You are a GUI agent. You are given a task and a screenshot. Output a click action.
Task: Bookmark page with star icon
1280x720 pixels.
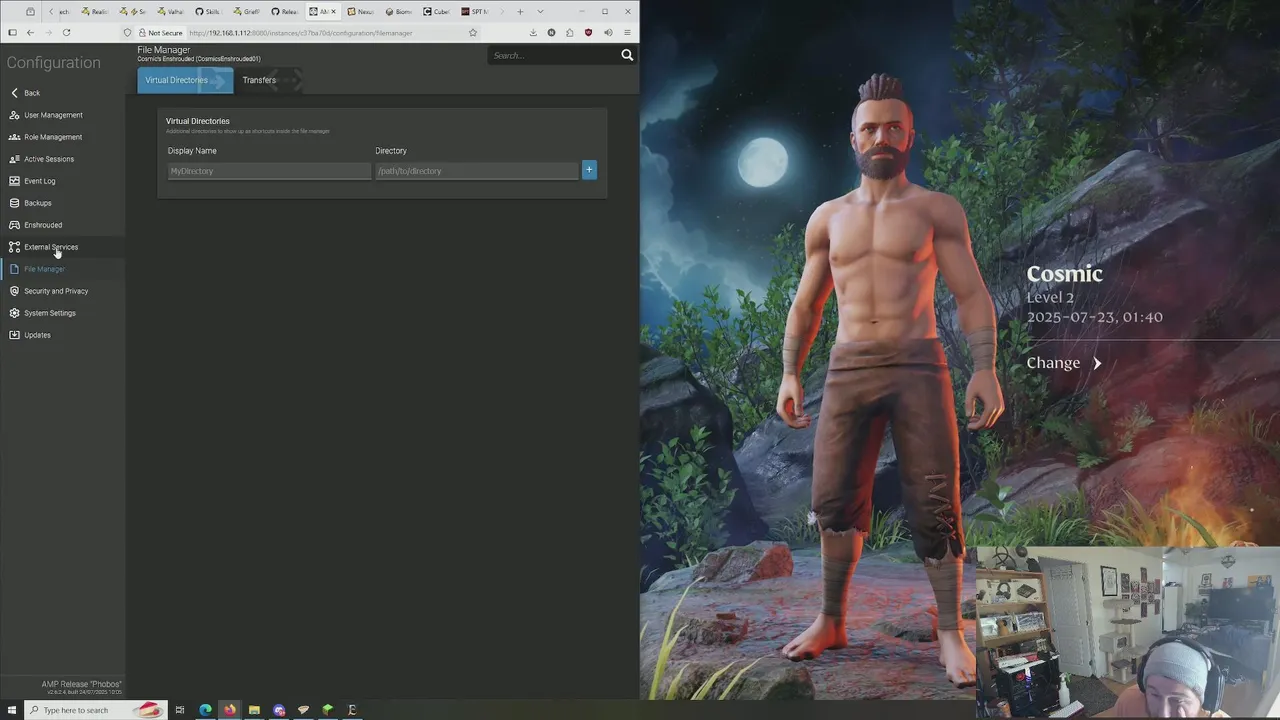pos(473,32)
